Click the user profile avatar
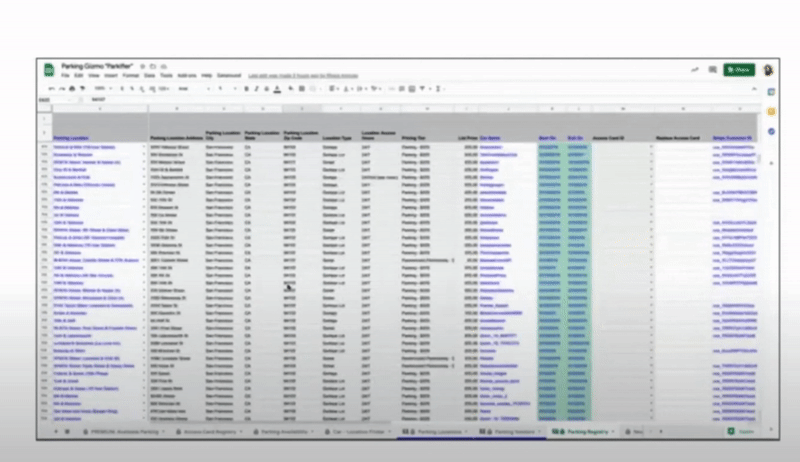800x462 pixels. click(x=768, y=70)
